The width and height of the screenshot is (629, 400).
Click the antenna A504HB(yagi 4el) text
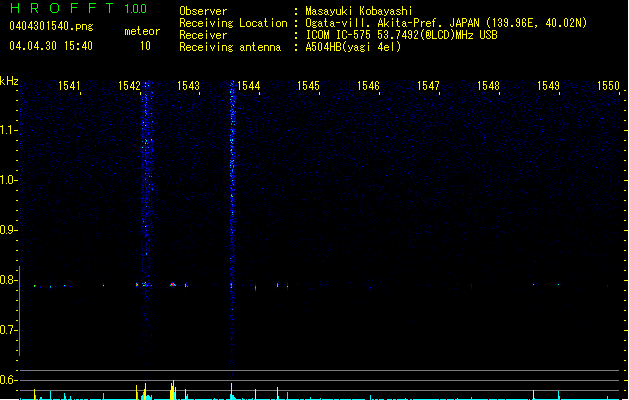pyautogui.click(x=353, y=47)
